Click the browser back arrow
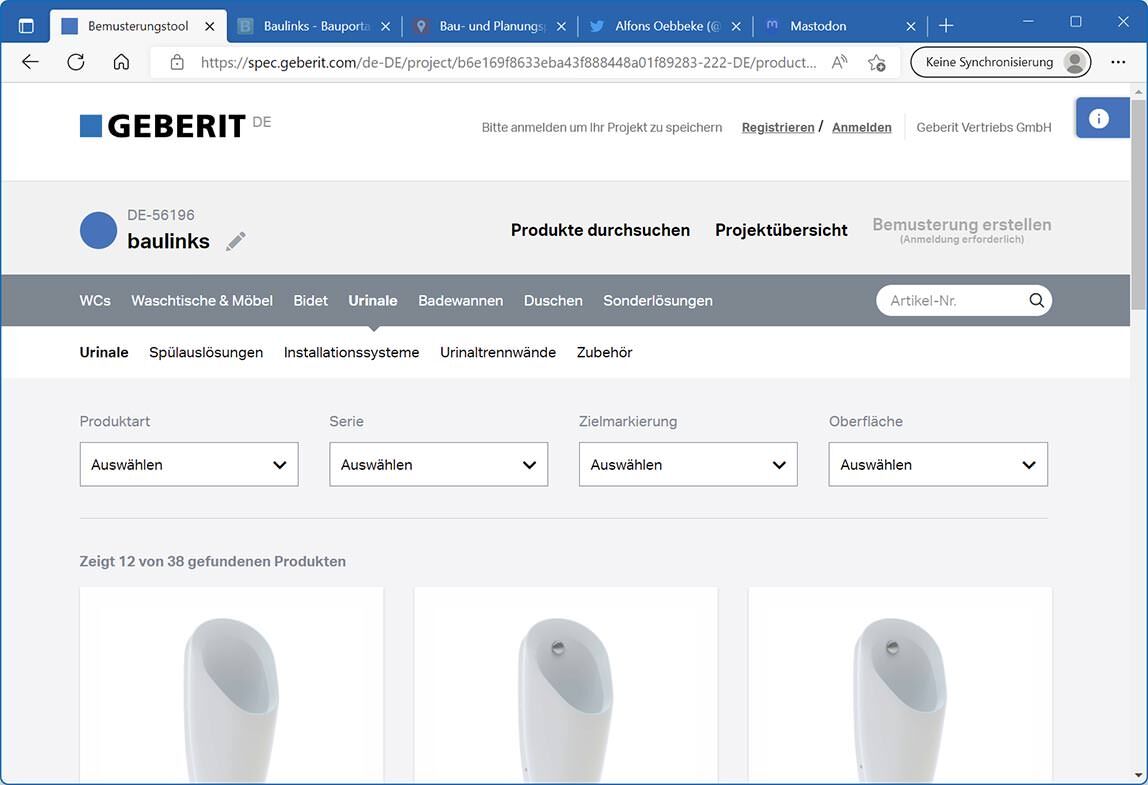The width and height of the screenshot is (1148, 785). coord(30,62)
